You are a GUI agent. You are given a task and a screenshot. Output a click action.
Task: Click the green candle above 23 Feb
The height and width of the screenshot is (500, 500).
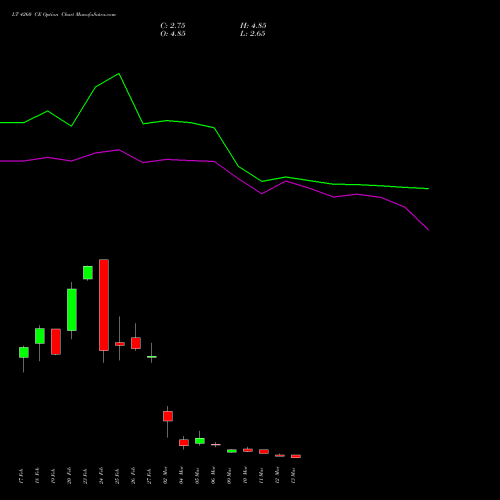click(x=88, y=272)
